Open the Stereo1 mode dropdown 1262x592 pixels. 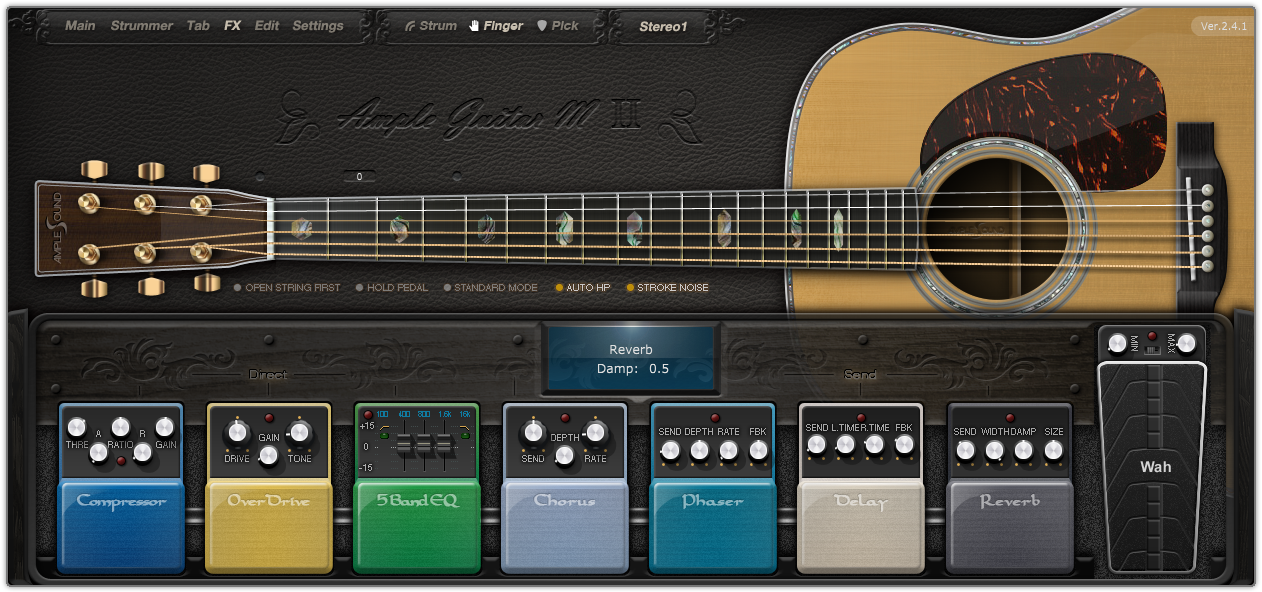click(663, 27)
